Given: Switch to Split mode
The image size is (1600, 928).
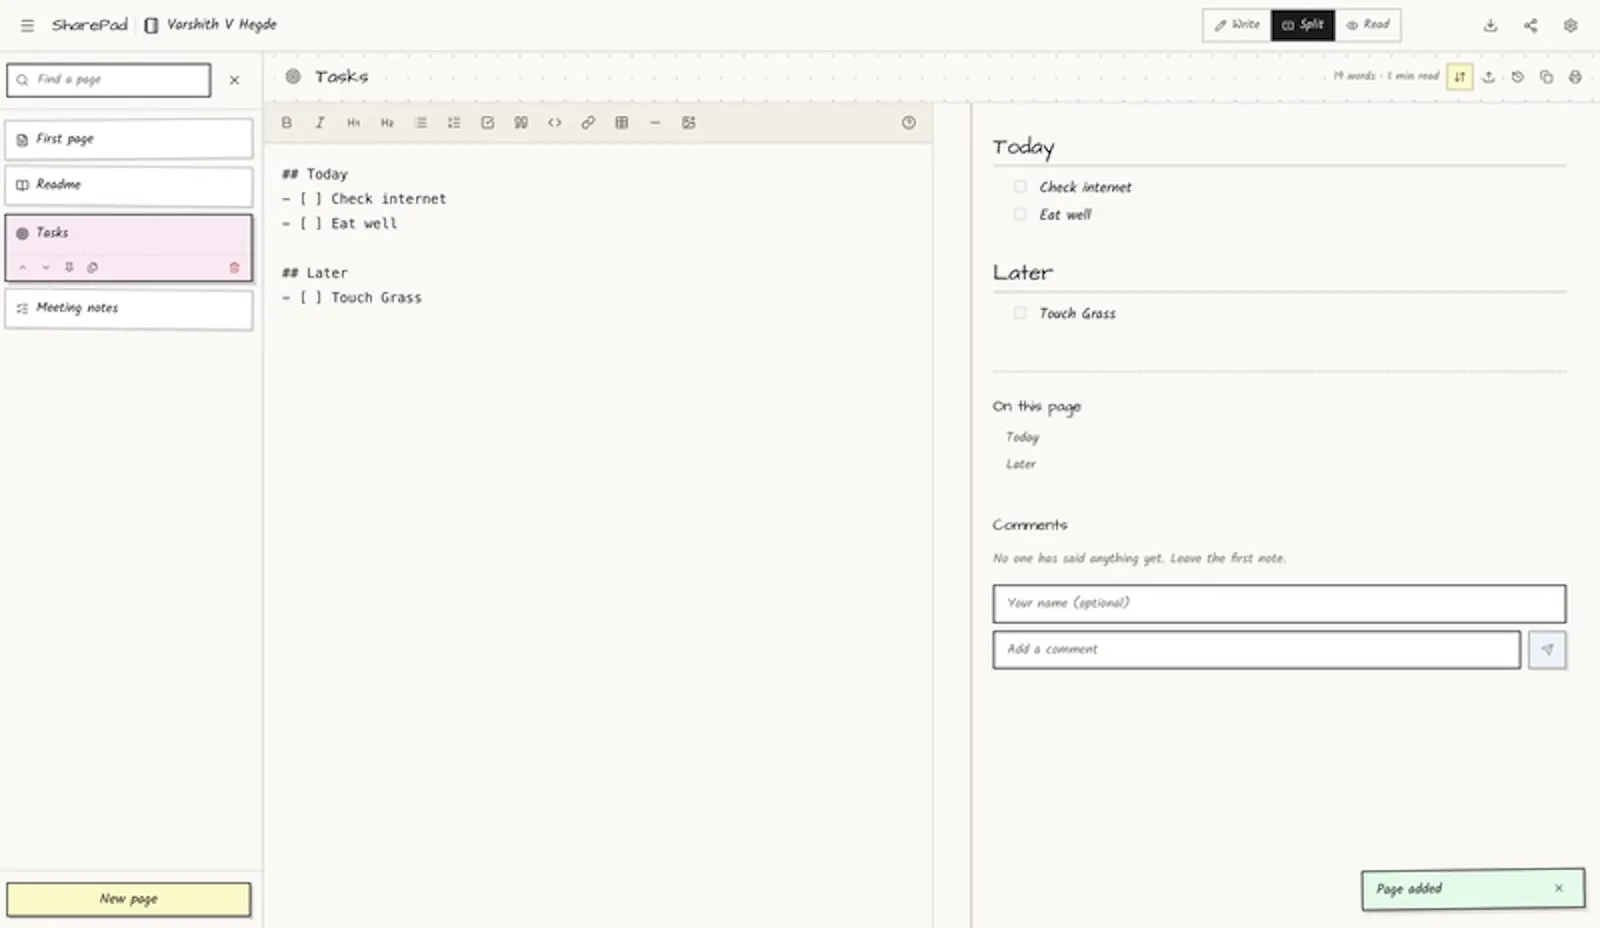Looking at the screenshot, I should (x=1303, y=25).
